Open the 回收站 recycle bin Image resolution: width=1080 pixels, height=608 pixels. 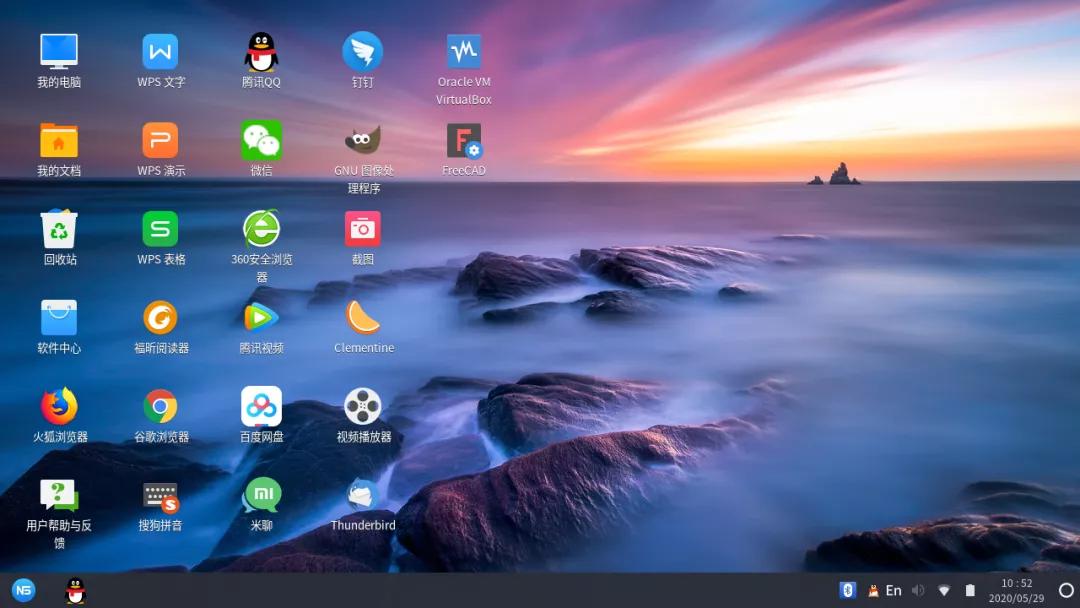59,229
